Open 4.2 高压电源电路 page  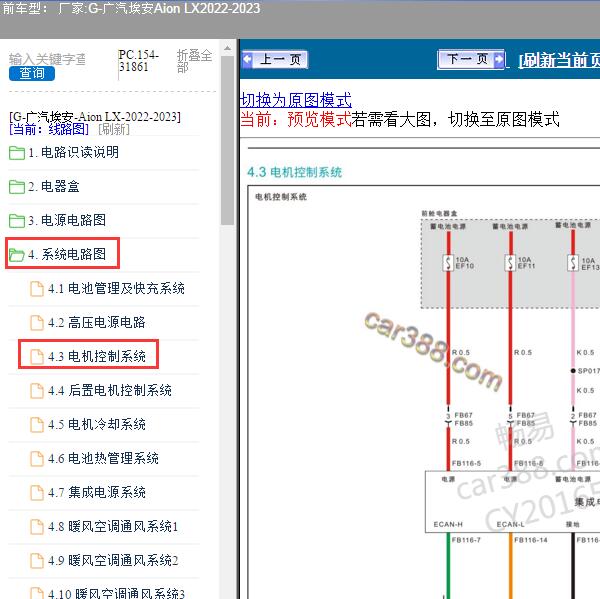click(97, 322)
